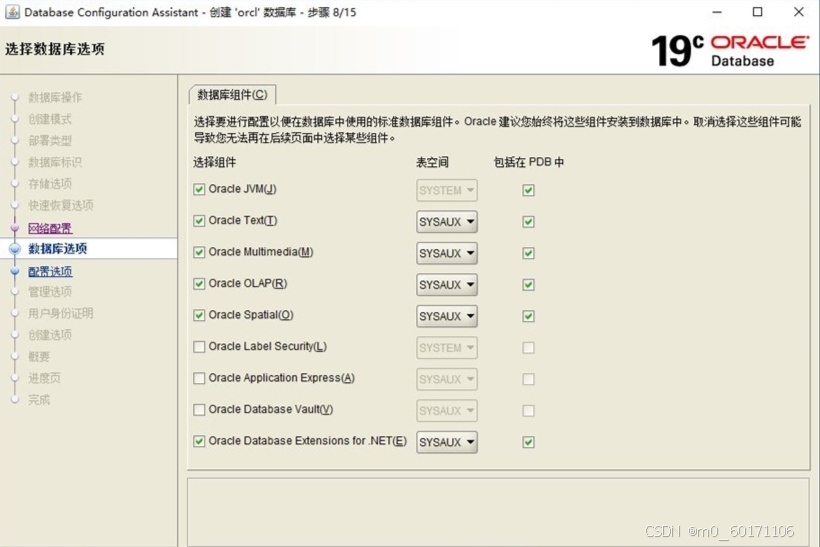Open the SYSAUX tablespace dropdown for Oracle Text
820x547 pixels.
447,222
